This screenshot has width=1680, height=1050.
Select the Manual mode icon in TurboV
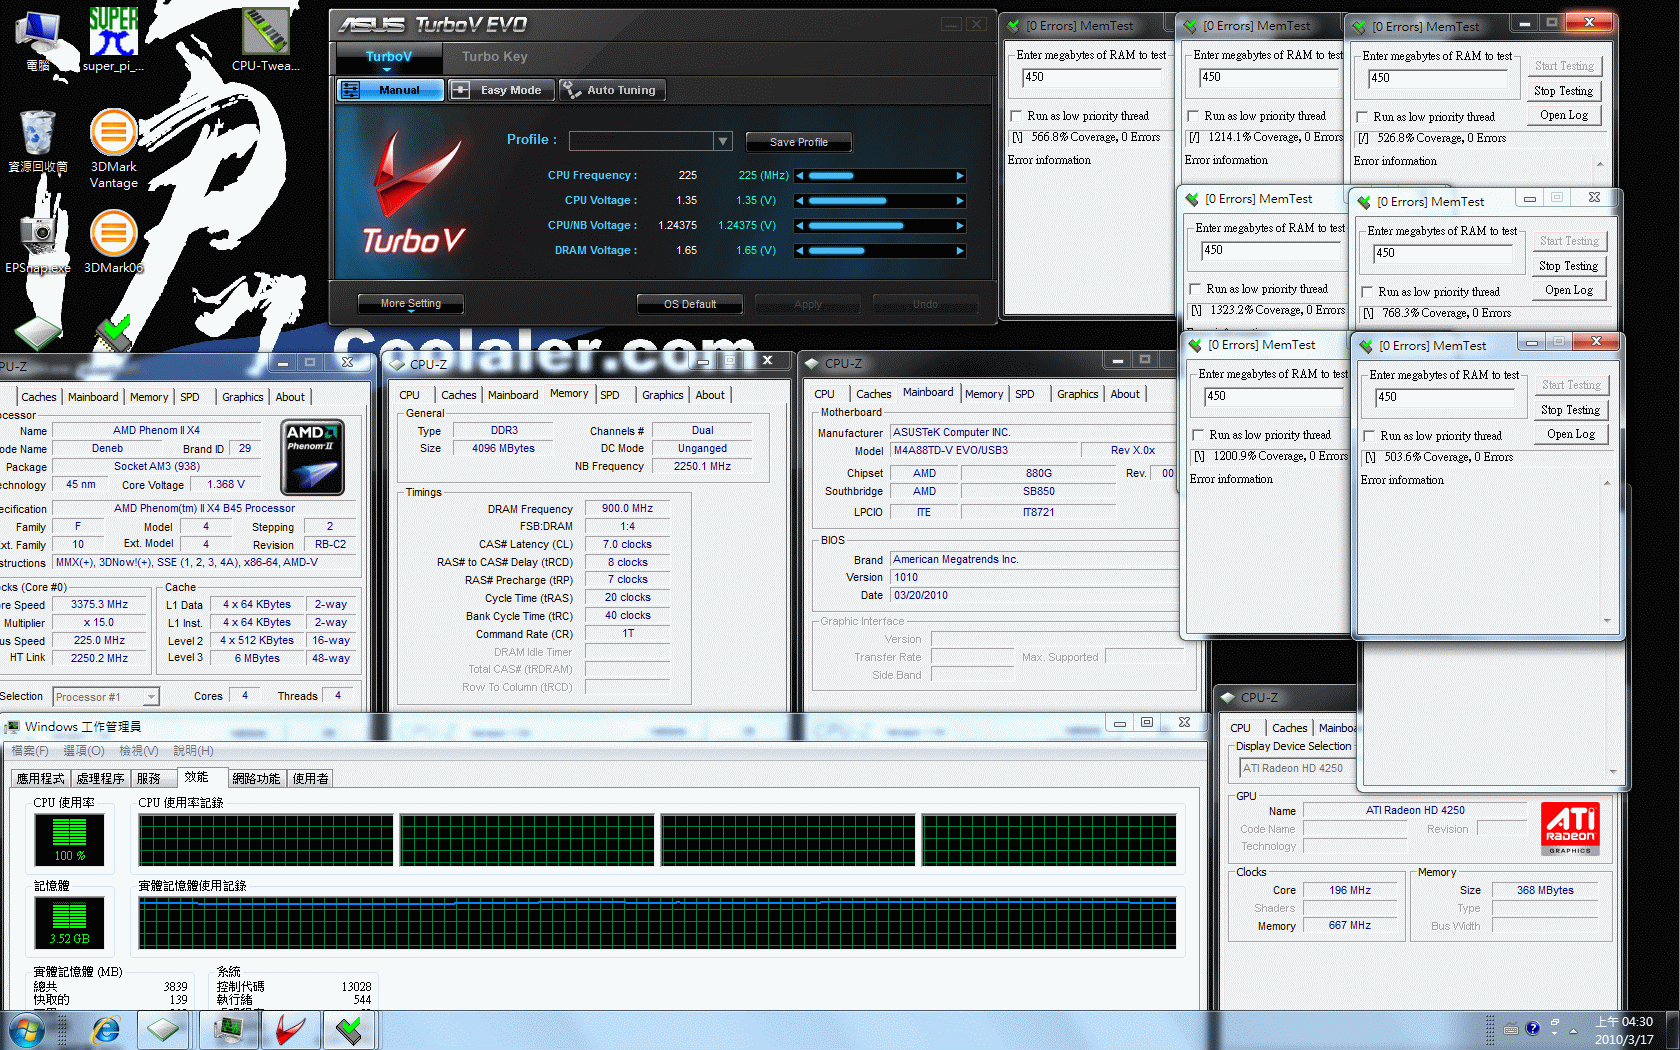(351, 90)
